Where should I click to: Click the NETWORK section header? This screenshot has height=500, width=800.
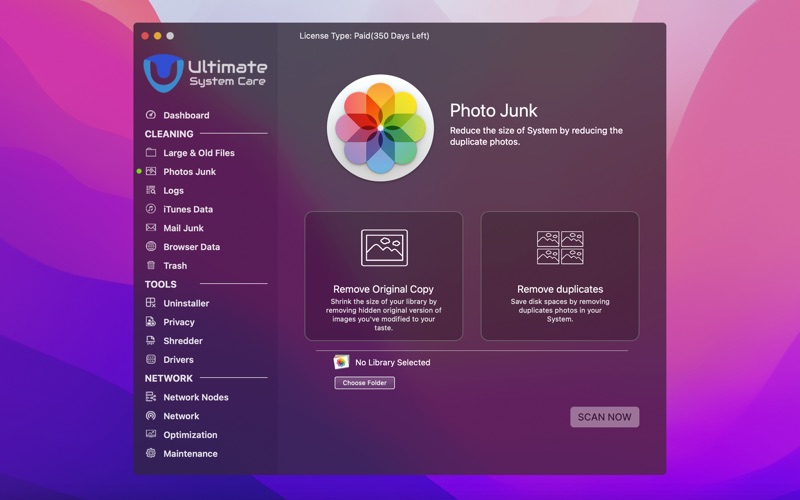point(168,378)
